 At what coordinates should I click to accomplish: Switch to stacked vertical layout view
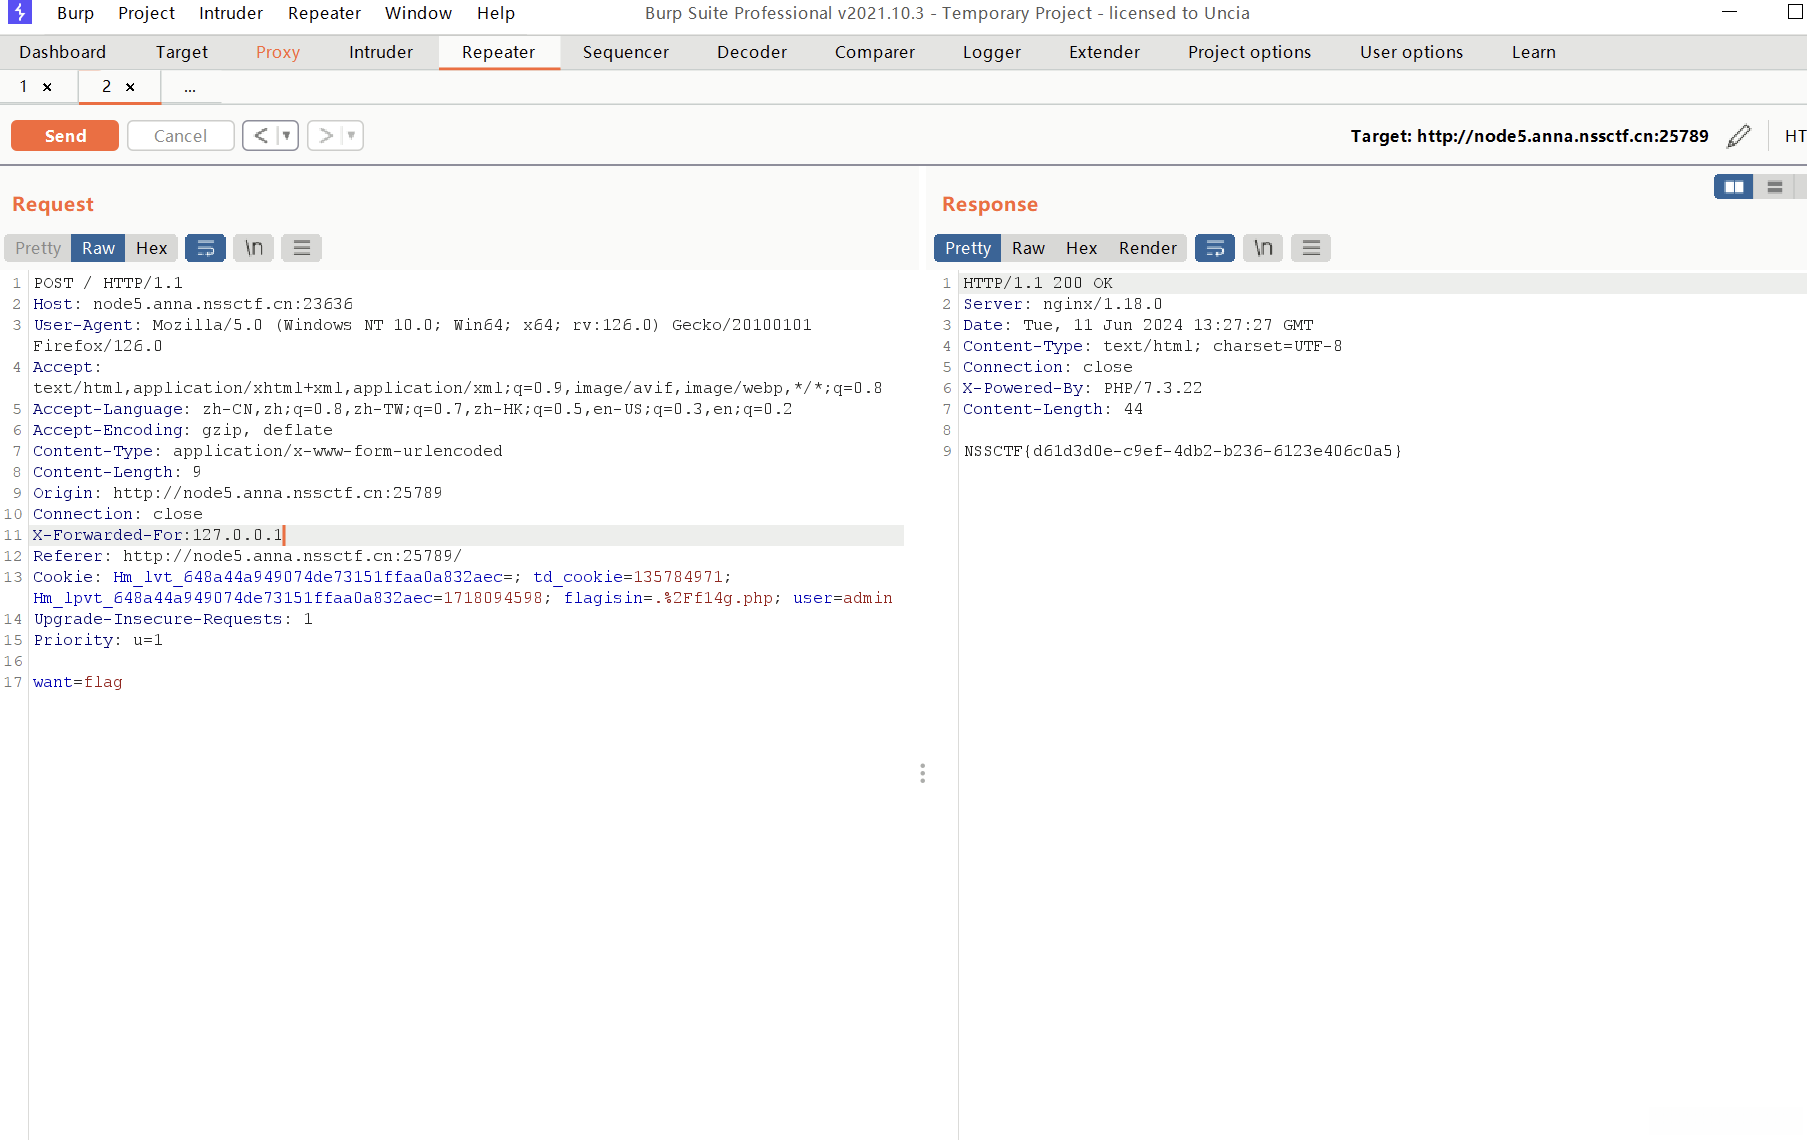click(1775, 187)
